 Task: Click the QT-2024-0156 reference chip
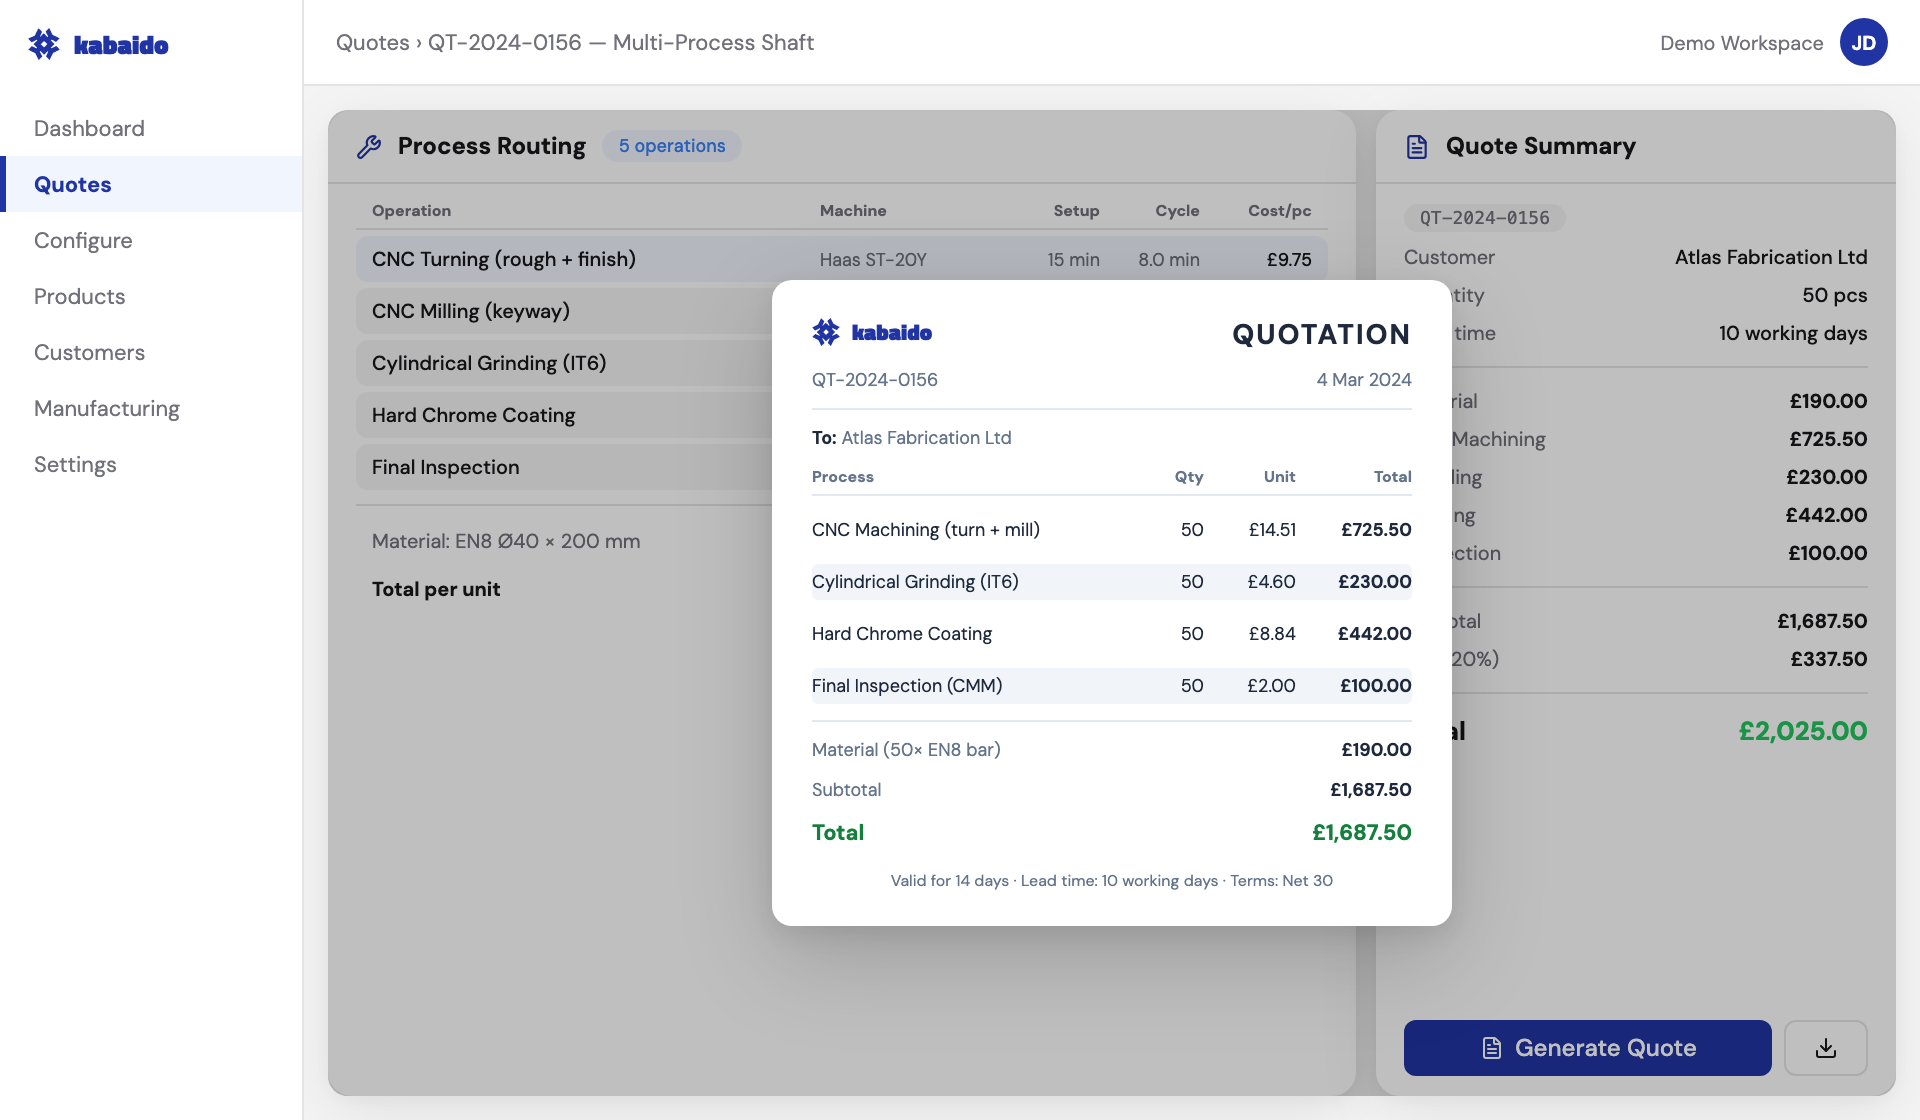click(x=1483, y=217)
